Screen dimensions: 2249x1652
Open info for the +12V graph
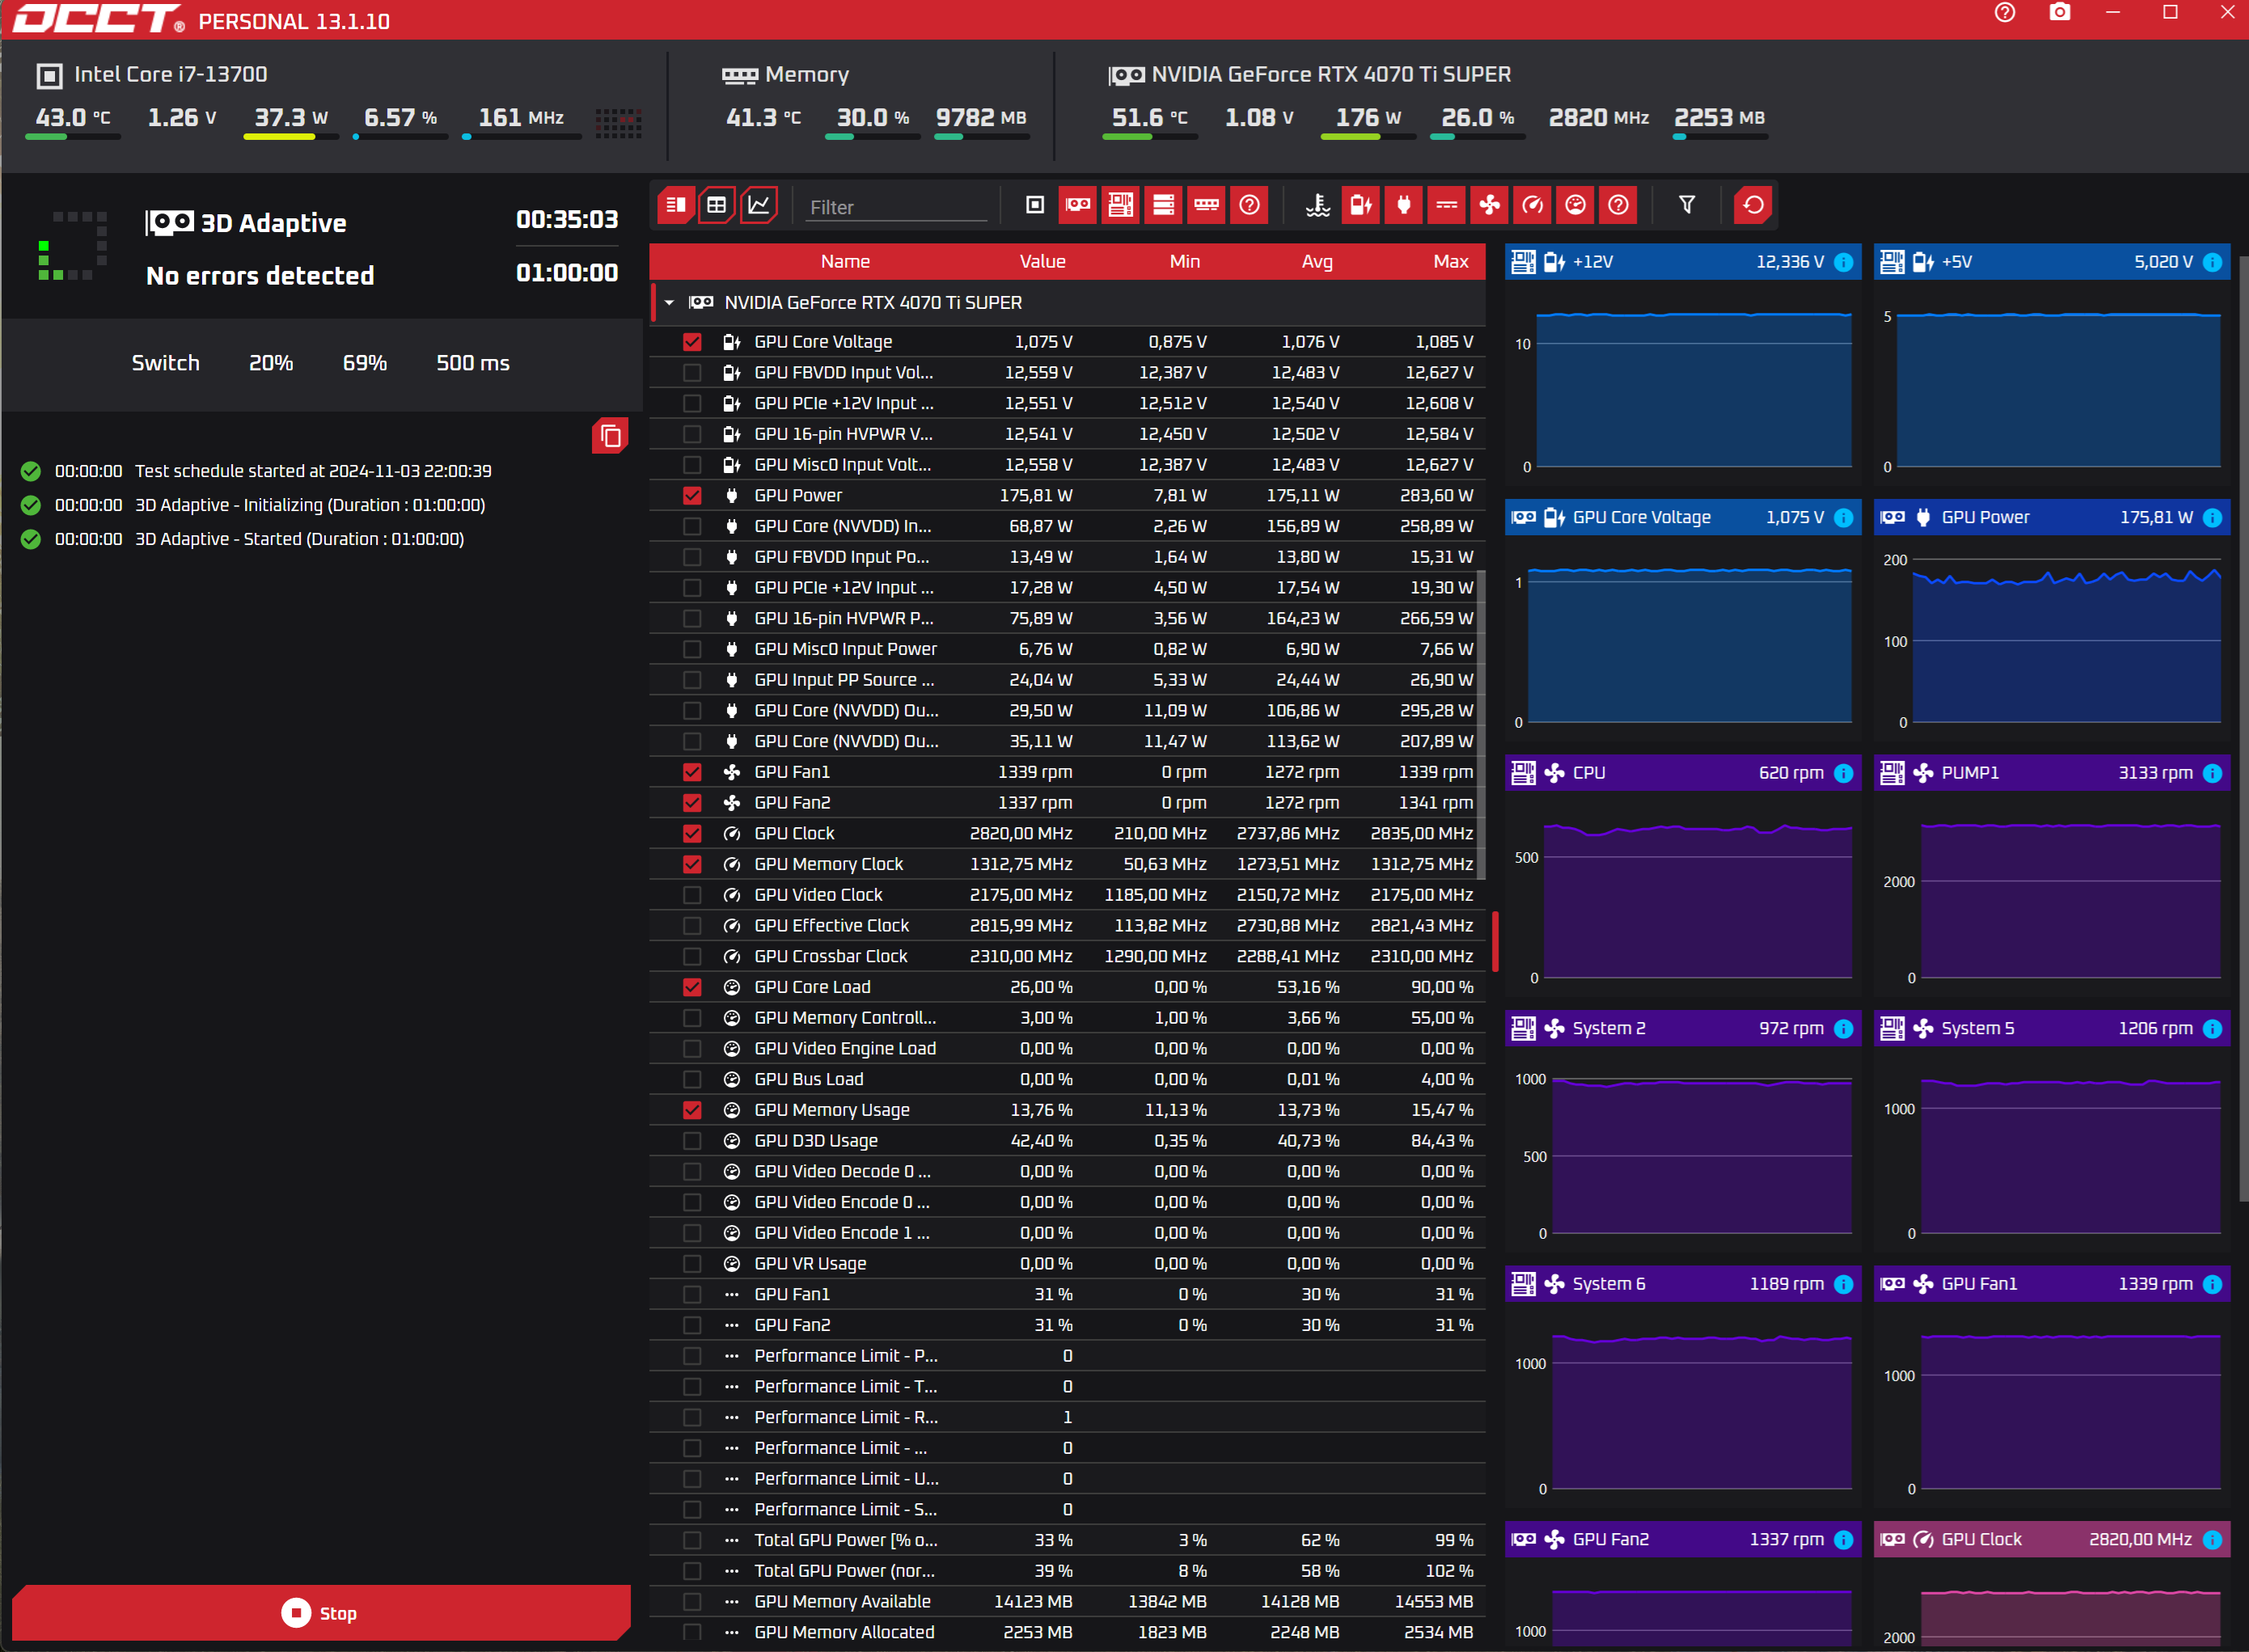click(x=1844, y=263)
